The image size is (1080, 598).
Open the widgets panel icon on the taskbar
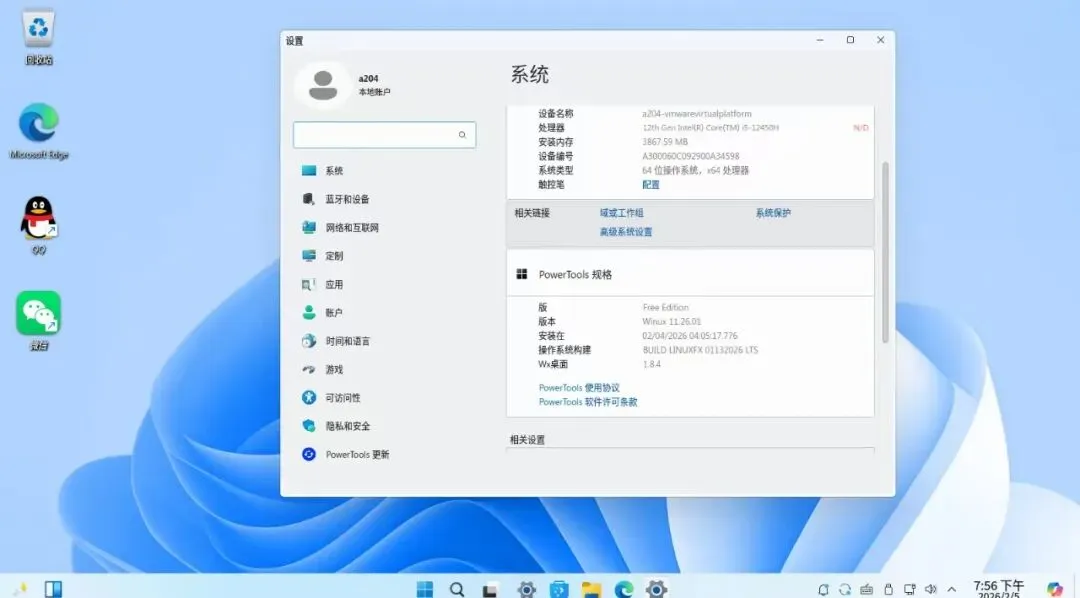coord(53,589)
